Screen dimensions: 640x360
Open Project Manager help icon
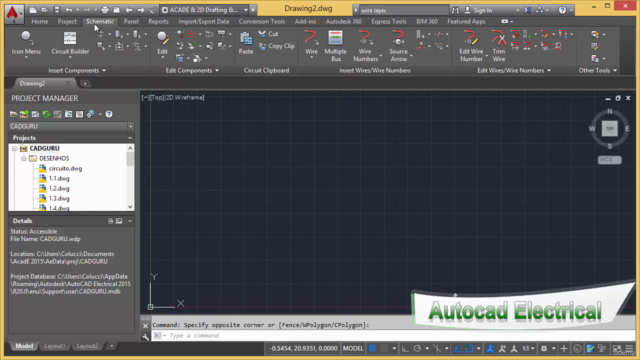coord(109,114)
